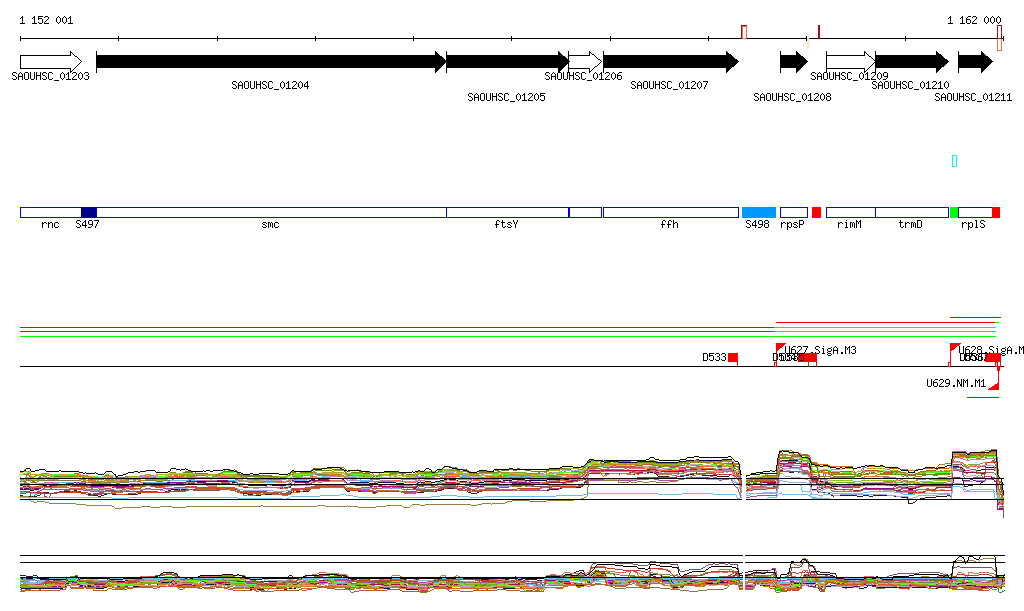The height and width of the screenshot is (611, 1024).
Task: Click the 1 152 001 start coordinate
Action: coord(46,20)
